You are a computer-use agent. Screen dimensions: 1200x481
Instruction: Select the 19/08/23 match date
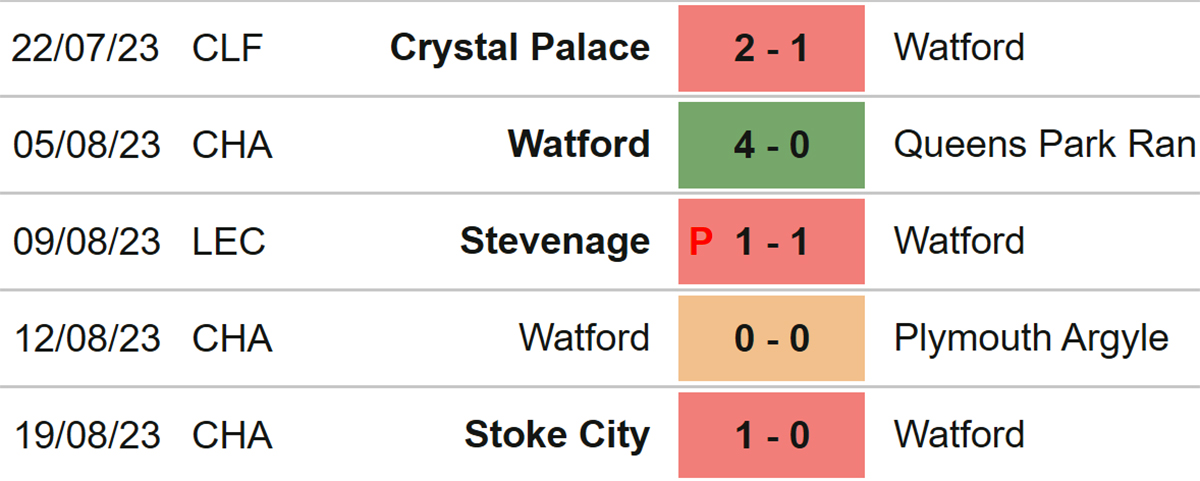coord(86,435)
